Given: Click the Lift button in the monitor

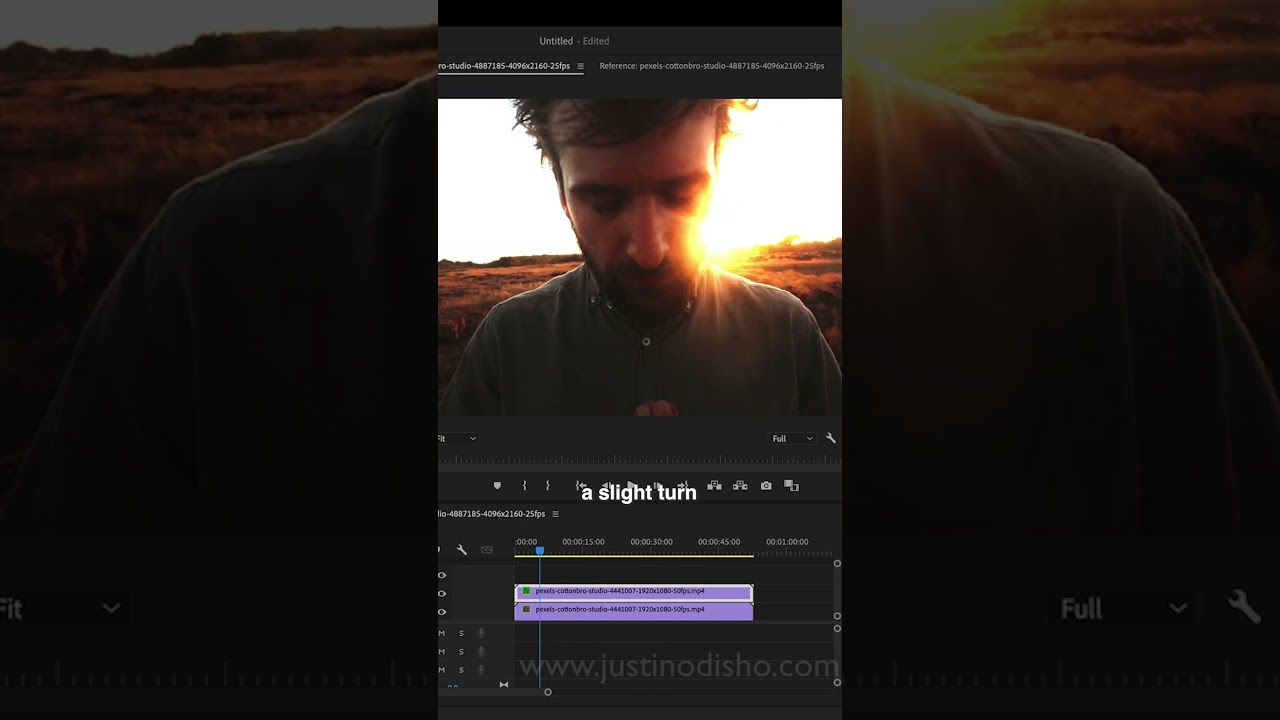Looking at the screenshot, I should (x=714, y=486).
